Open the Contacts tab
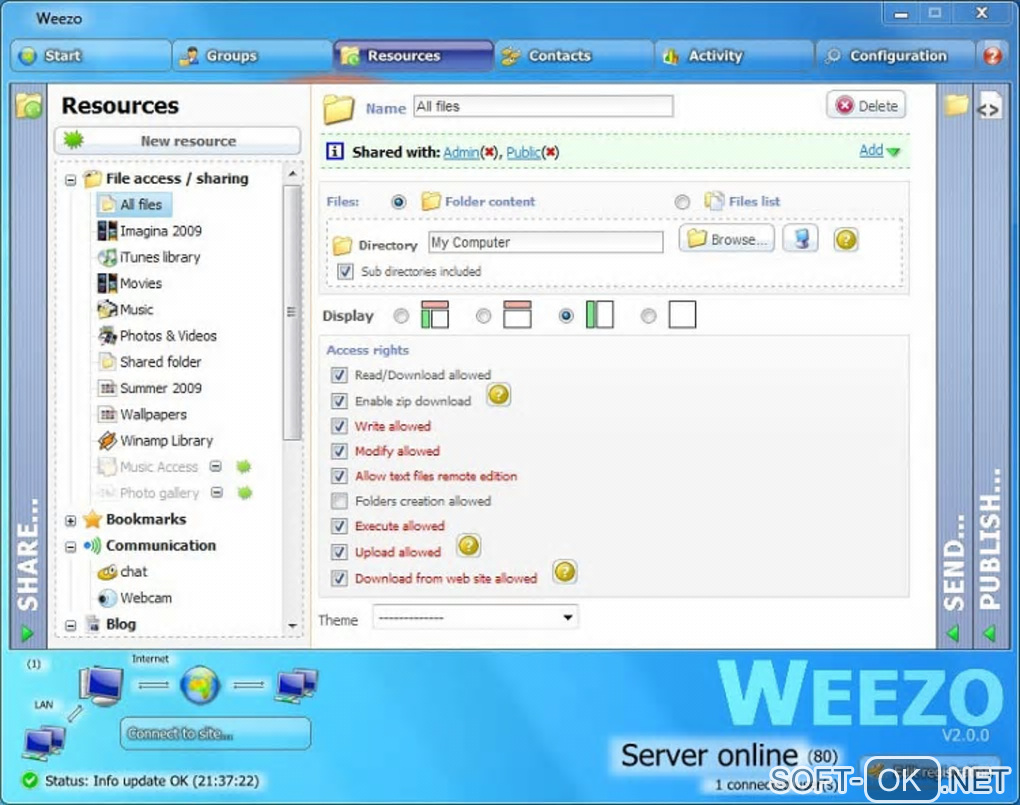The height and width of the screenshot is (805, 1020). (574, 55)
